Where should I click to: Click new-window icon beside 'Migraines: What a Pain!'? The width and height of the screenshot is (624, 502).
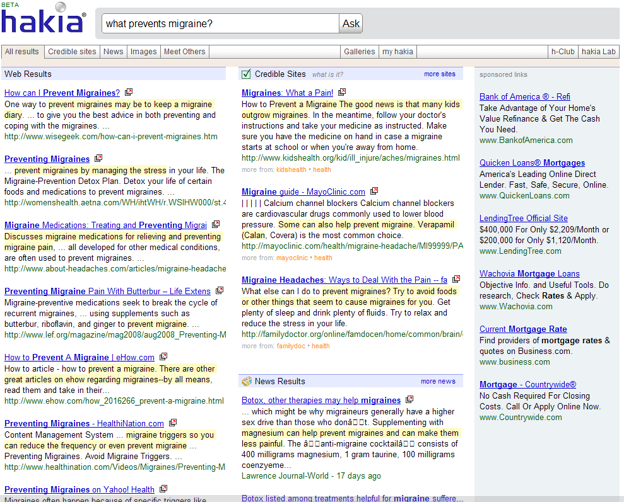pos(343,93)
